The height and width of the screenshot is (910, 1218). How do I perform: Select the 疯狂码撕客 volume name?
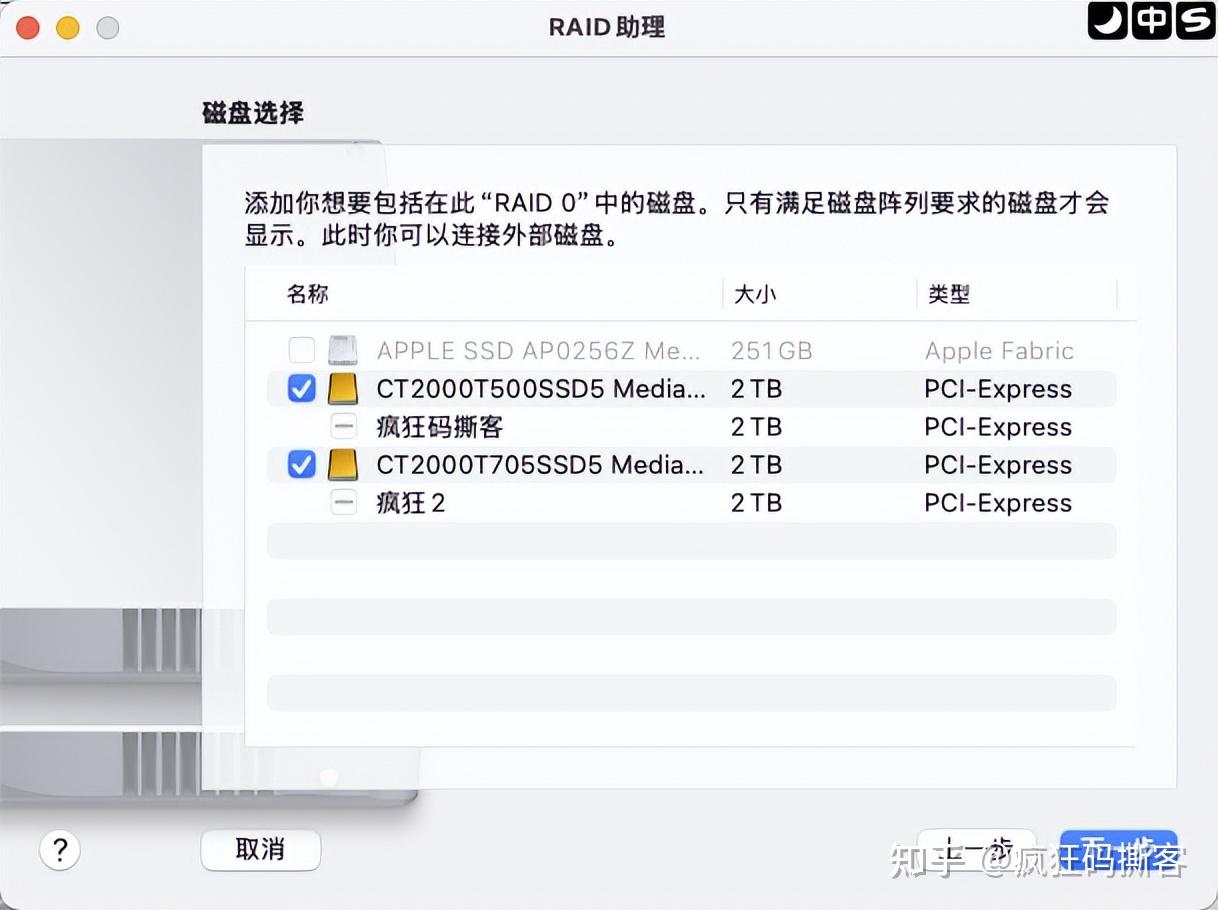tap(439, 427)
